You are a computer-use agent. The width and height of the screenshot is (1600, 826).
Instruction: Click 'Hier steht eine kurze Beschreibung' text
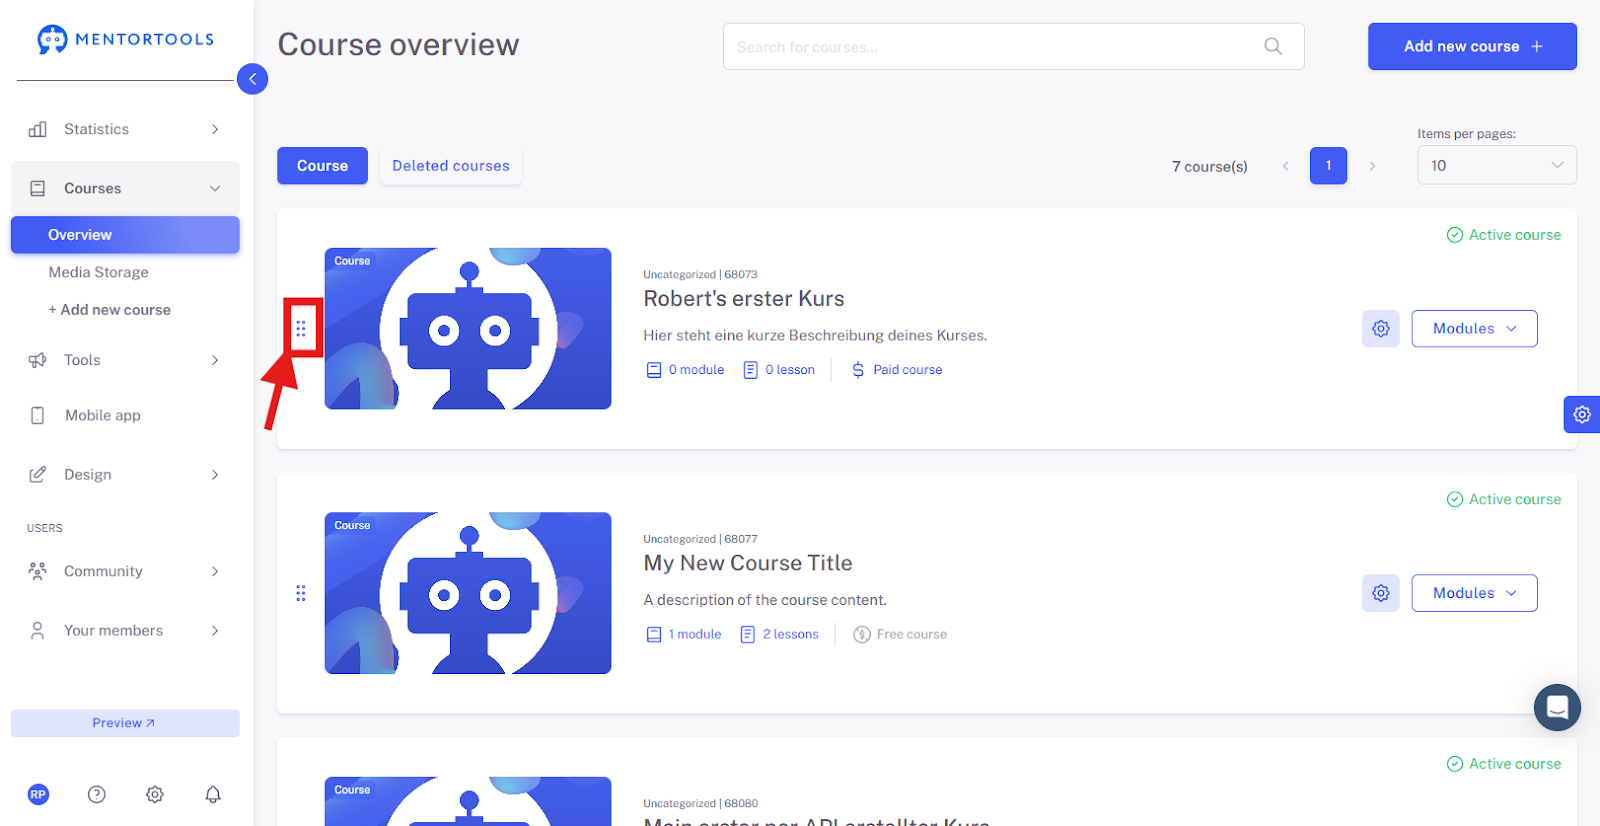point(815,335)
